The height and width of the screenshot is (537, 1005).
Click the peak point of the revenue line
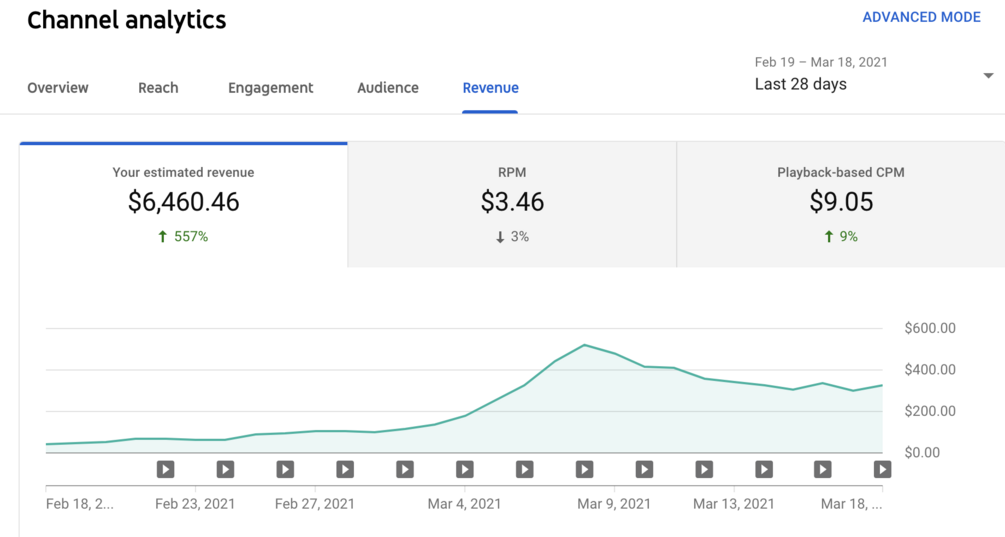pos(584,345)
